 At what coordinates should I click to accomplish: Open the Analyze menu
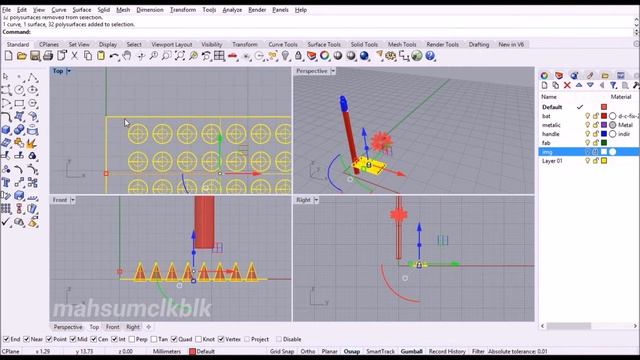point(232,10)
